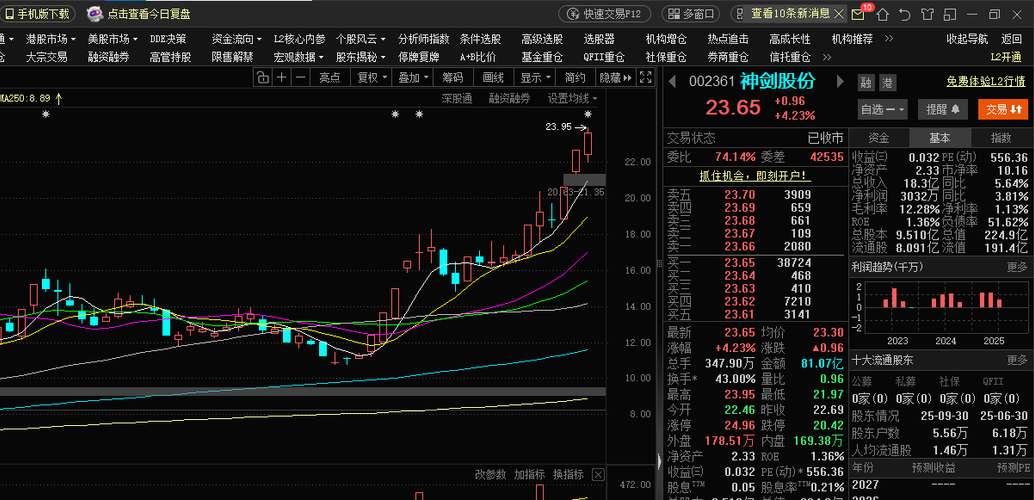Viewport: 1034px width, 500px height.
Task: Open 大宗交易 menu item
Action: pos(46,57)
